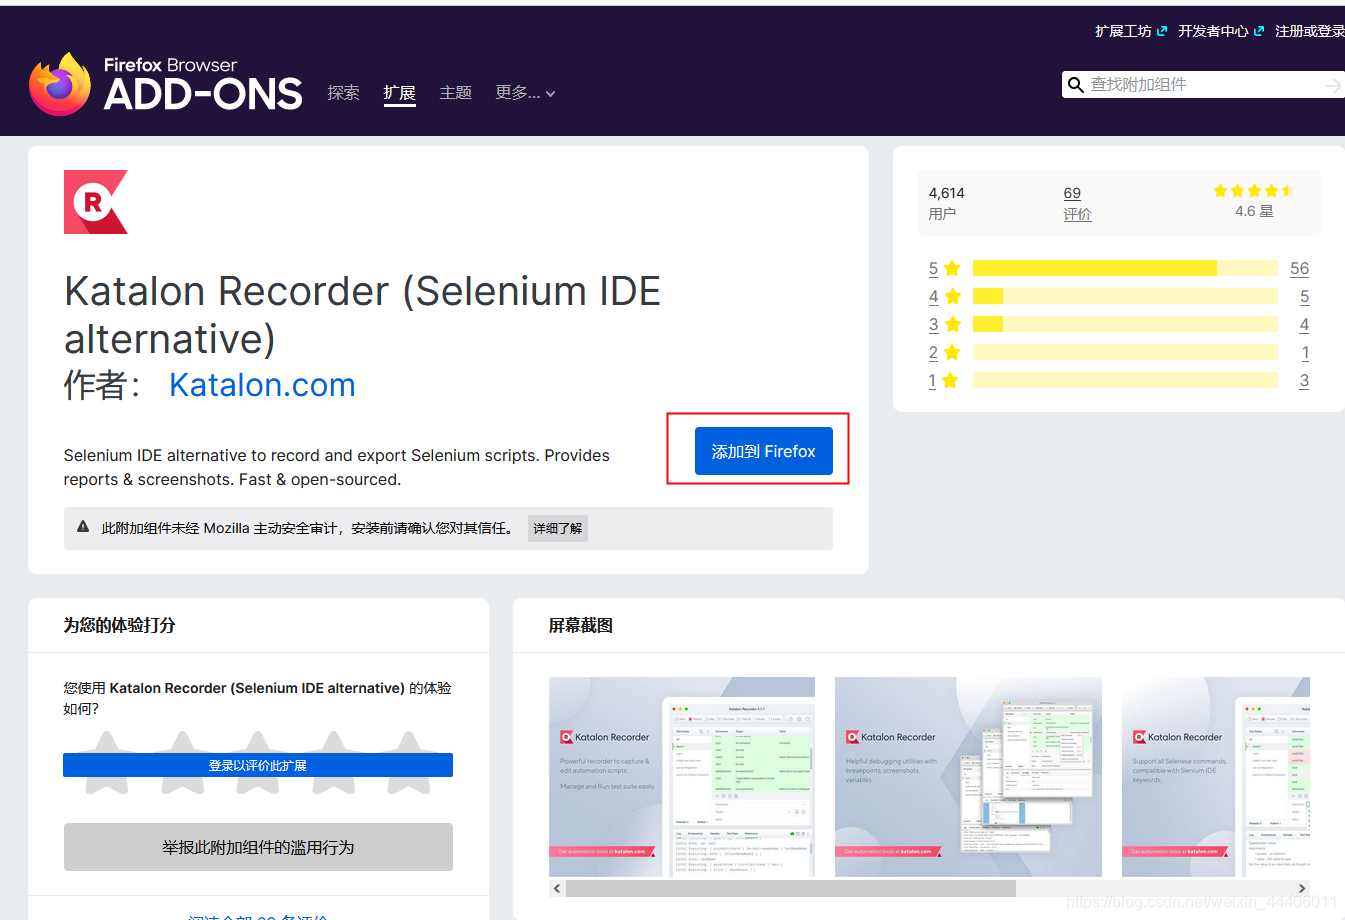This screenshot has width=1345, height=920.
Task: Click the warning triangle icon in notice
Action: [x=83, y=526]
